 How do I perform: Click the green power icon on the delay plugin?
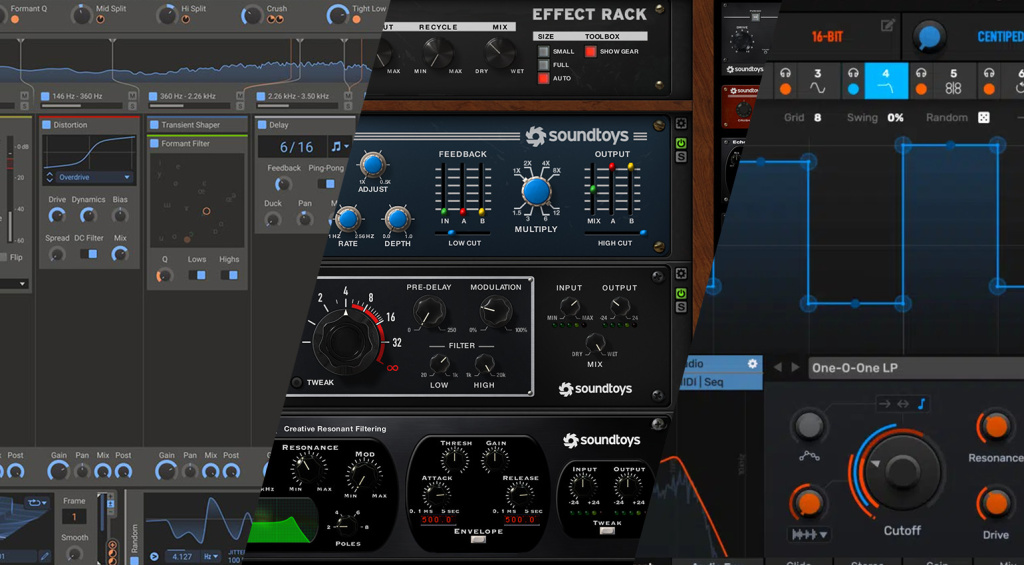(x=681, y=143)
